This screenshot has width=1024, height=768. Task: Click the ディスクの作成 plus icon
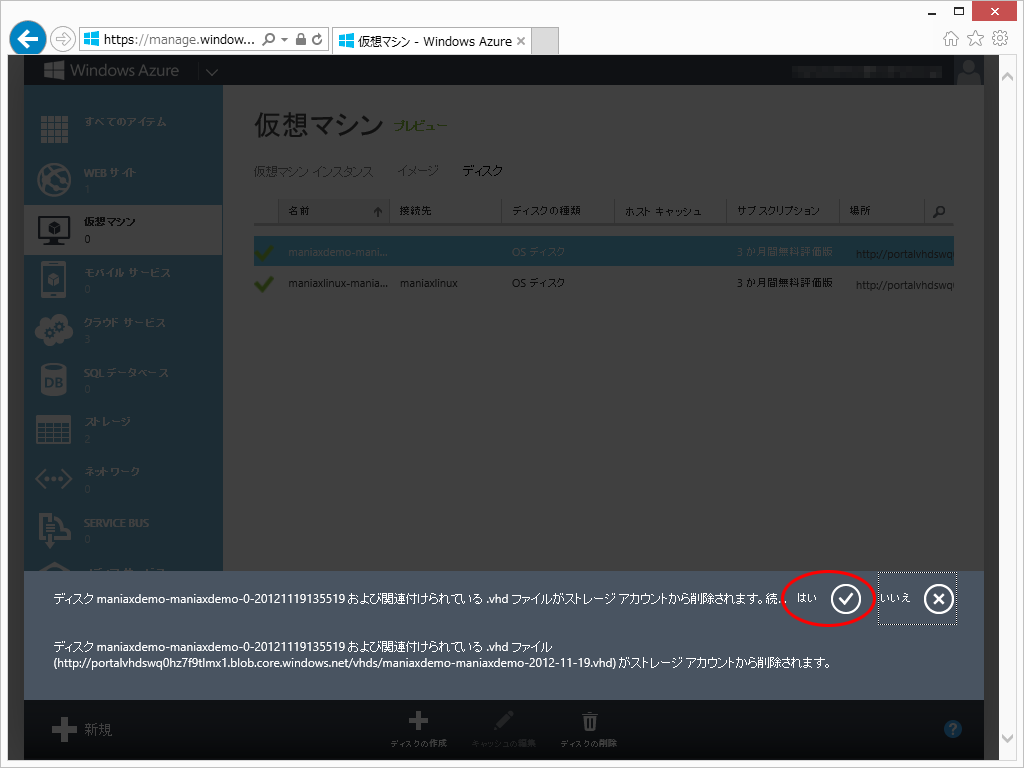[x=418, y=721]
